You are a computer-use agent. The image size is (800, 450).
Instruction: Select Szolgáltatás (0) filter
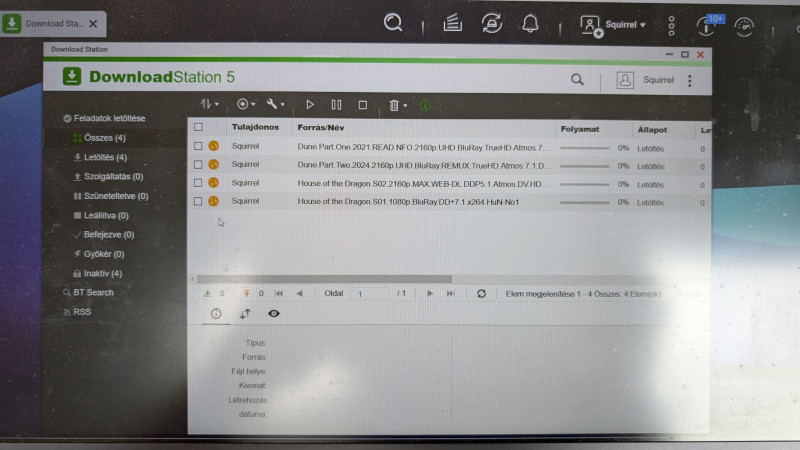[x=109, y=177]
